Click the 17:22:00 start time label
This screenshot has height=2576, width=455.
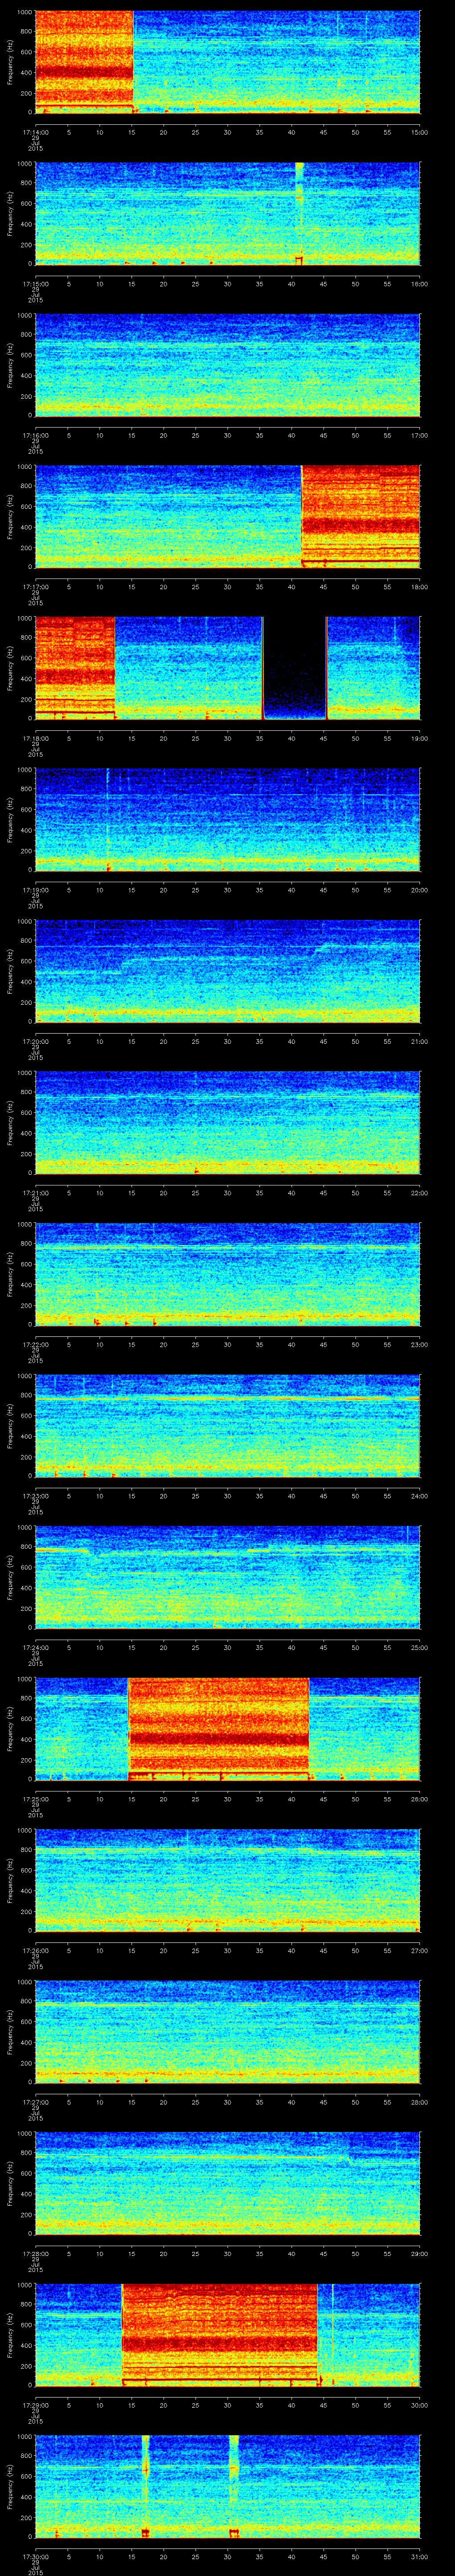point(35,1344)
